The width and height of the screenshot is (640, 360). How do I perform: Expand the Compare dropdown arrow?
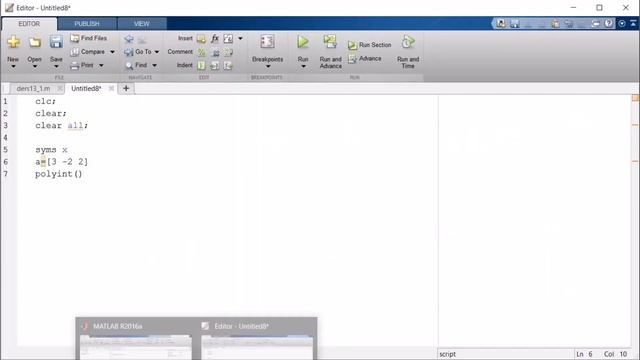pyautogui.click(x=112, y=52)
